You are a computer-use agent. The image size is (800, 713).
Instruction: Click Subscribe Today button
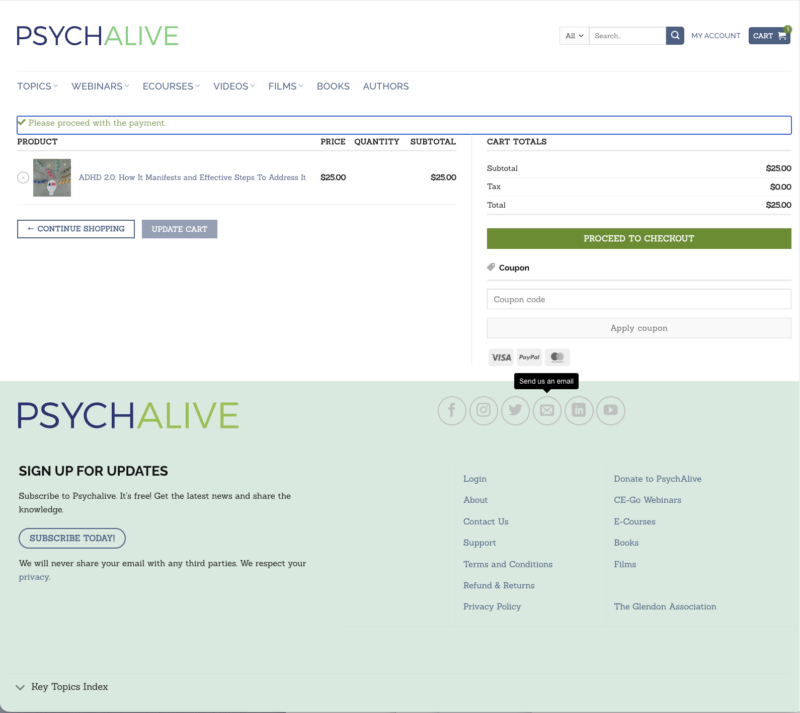(72, 538)
